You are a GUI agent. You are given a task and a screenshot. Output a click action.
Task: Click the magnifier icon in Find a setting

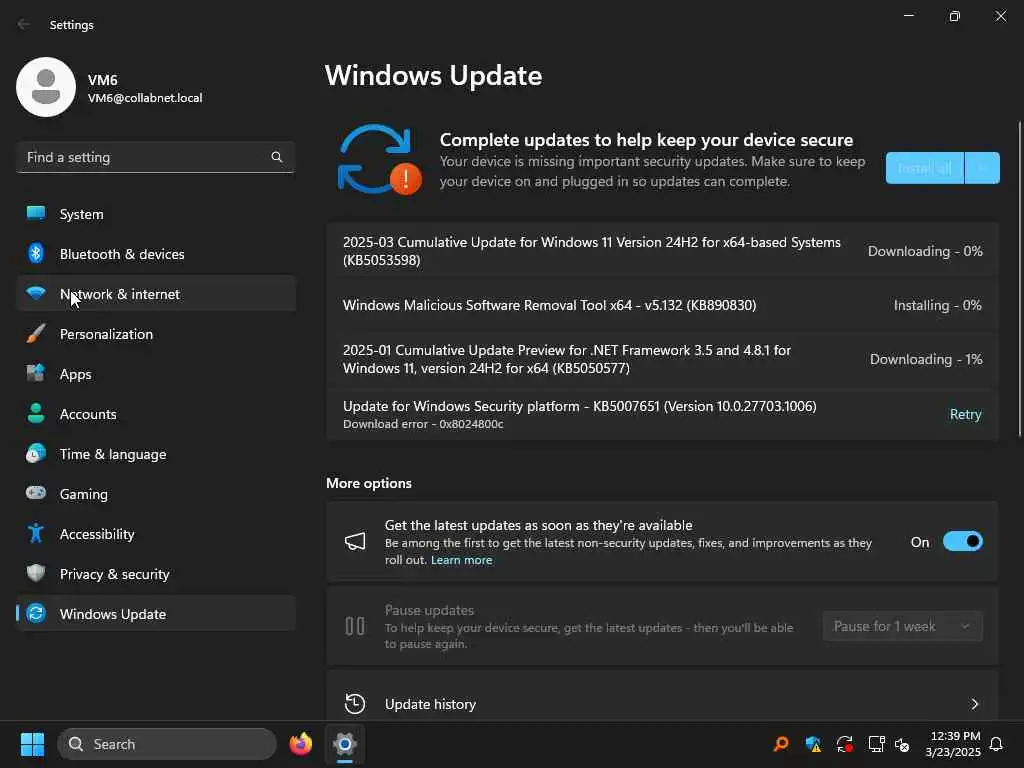click(x=277, y=157)
